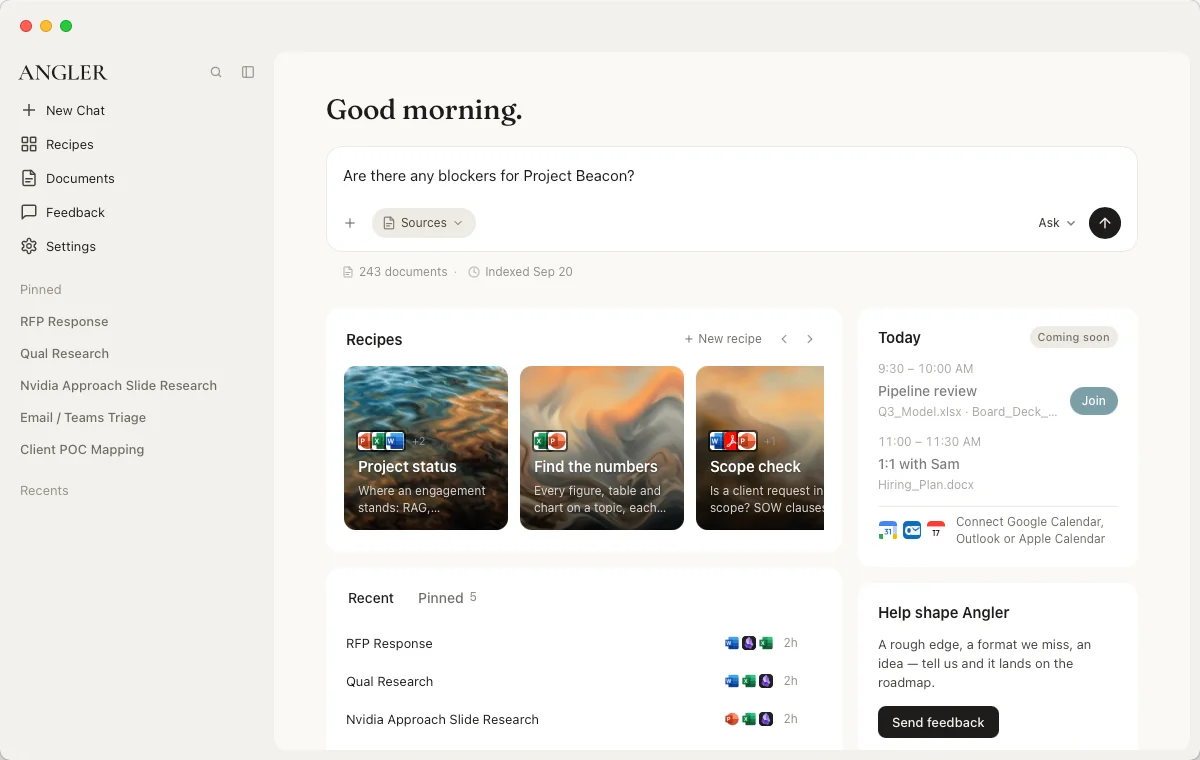Screen dimensions: 1200x760
Task: Create a New recipe
Action: tap(723, 339)
